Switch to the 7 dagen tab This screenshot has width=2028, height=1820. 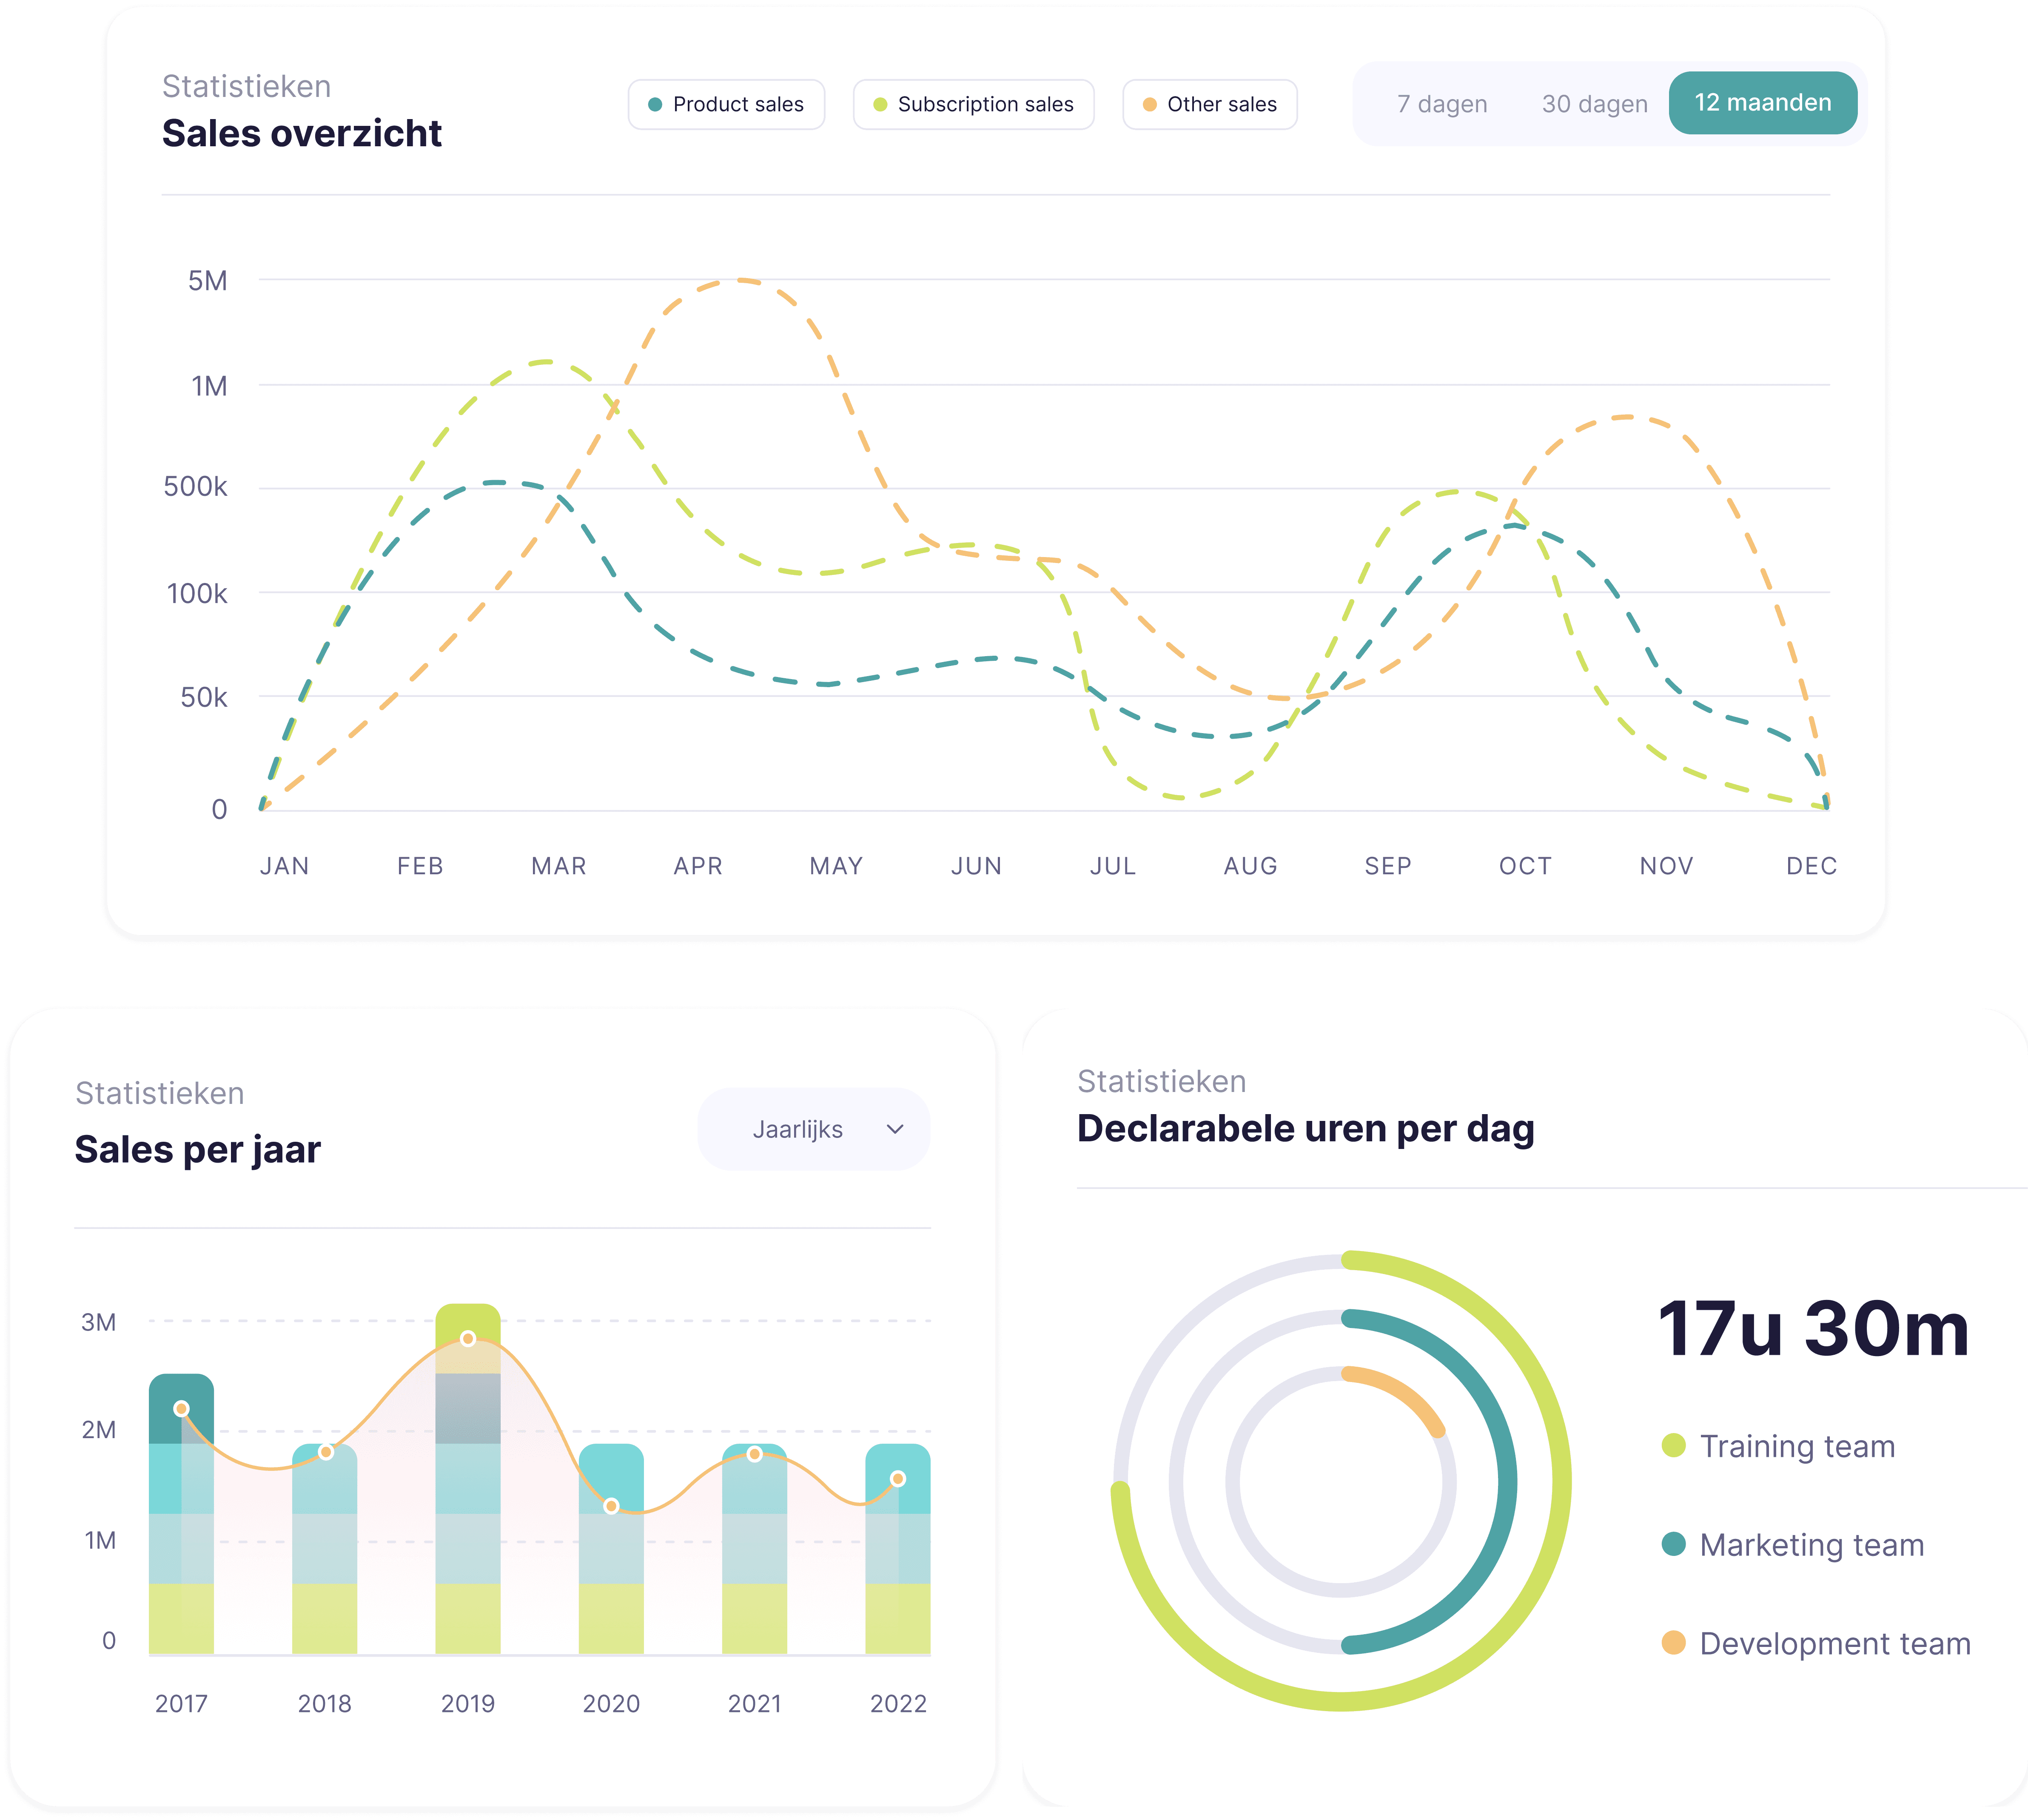pyautogui.click(x=1441, y=104)
